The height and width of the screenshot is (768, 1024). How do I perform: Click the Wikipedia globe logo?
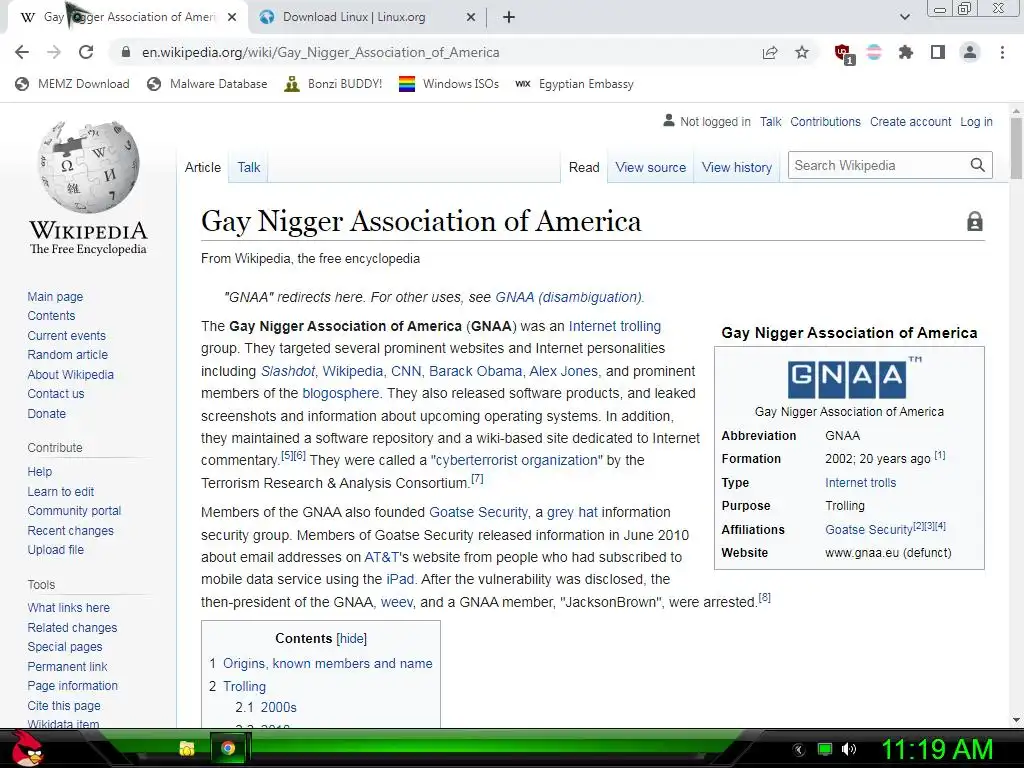click(x=88, y=167)
